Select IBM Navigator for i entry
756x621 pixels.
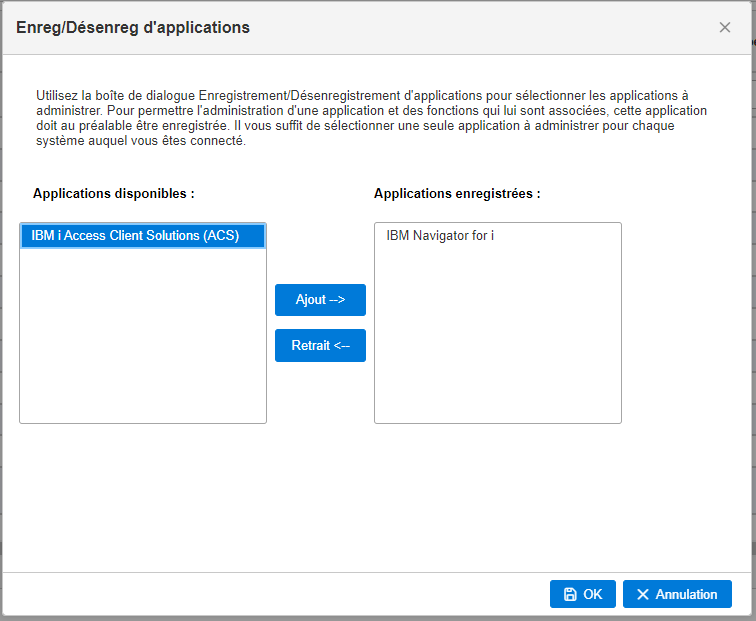[498, 236]
